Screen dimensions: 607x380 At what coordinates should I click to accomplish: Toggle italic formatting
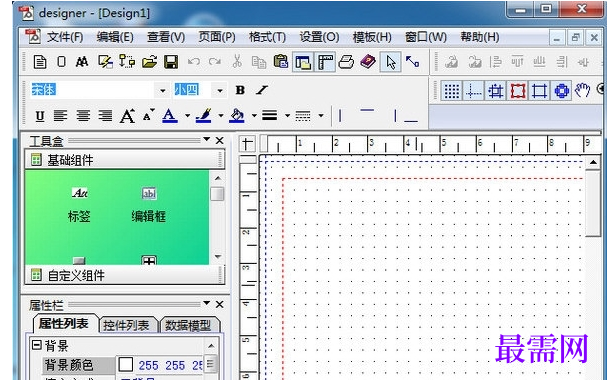tap(262, 90)
